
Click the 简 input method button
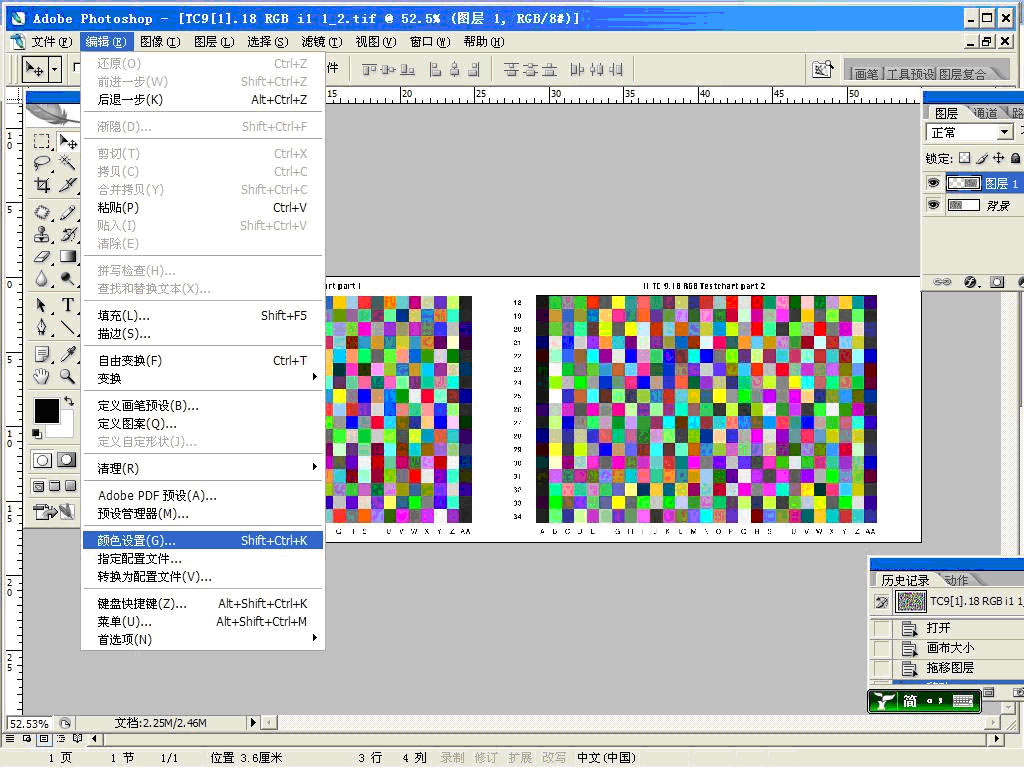point(910,701)
